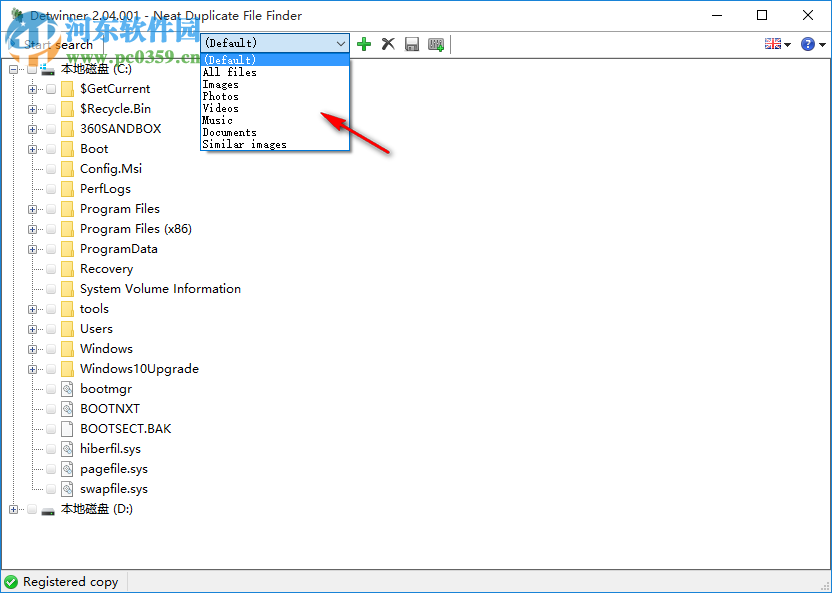The height and width of the screenshot is (593, 832).
Task: Enable the Program Files (x86) checkbox
Action: point(51,229)
